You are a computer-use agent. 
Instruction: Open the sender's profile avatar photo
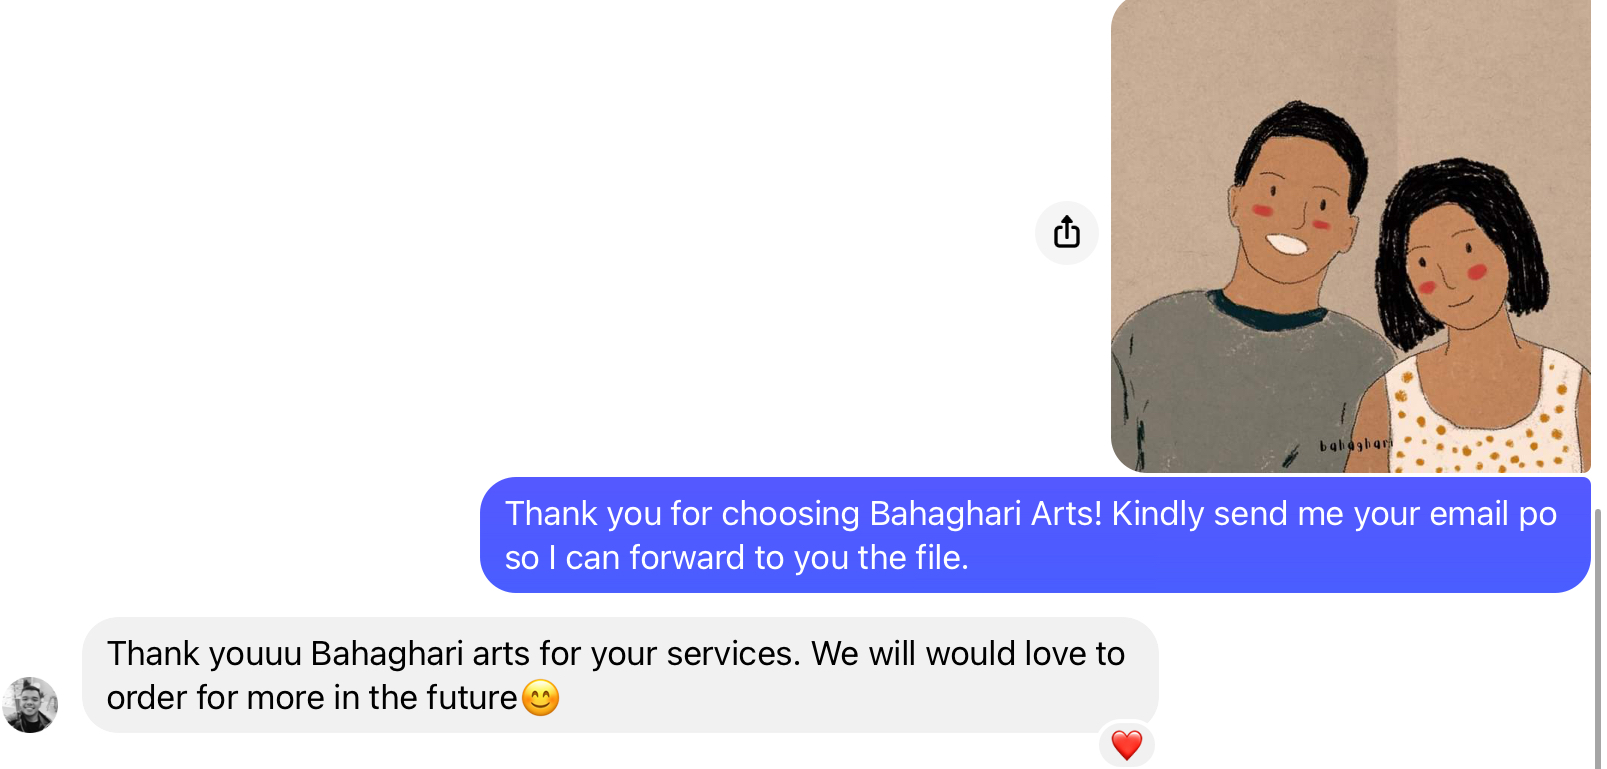click(30, 705)
